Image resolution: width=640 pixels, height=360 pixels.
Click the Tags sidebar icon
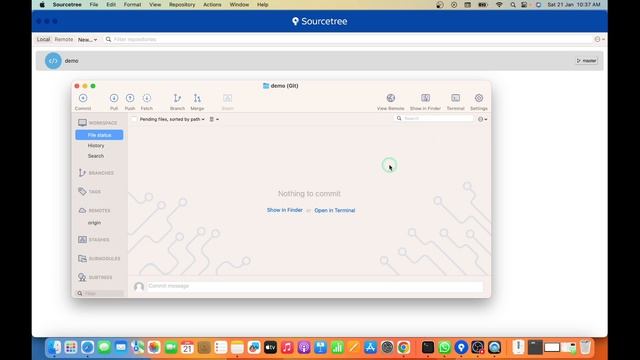(82, 191)
